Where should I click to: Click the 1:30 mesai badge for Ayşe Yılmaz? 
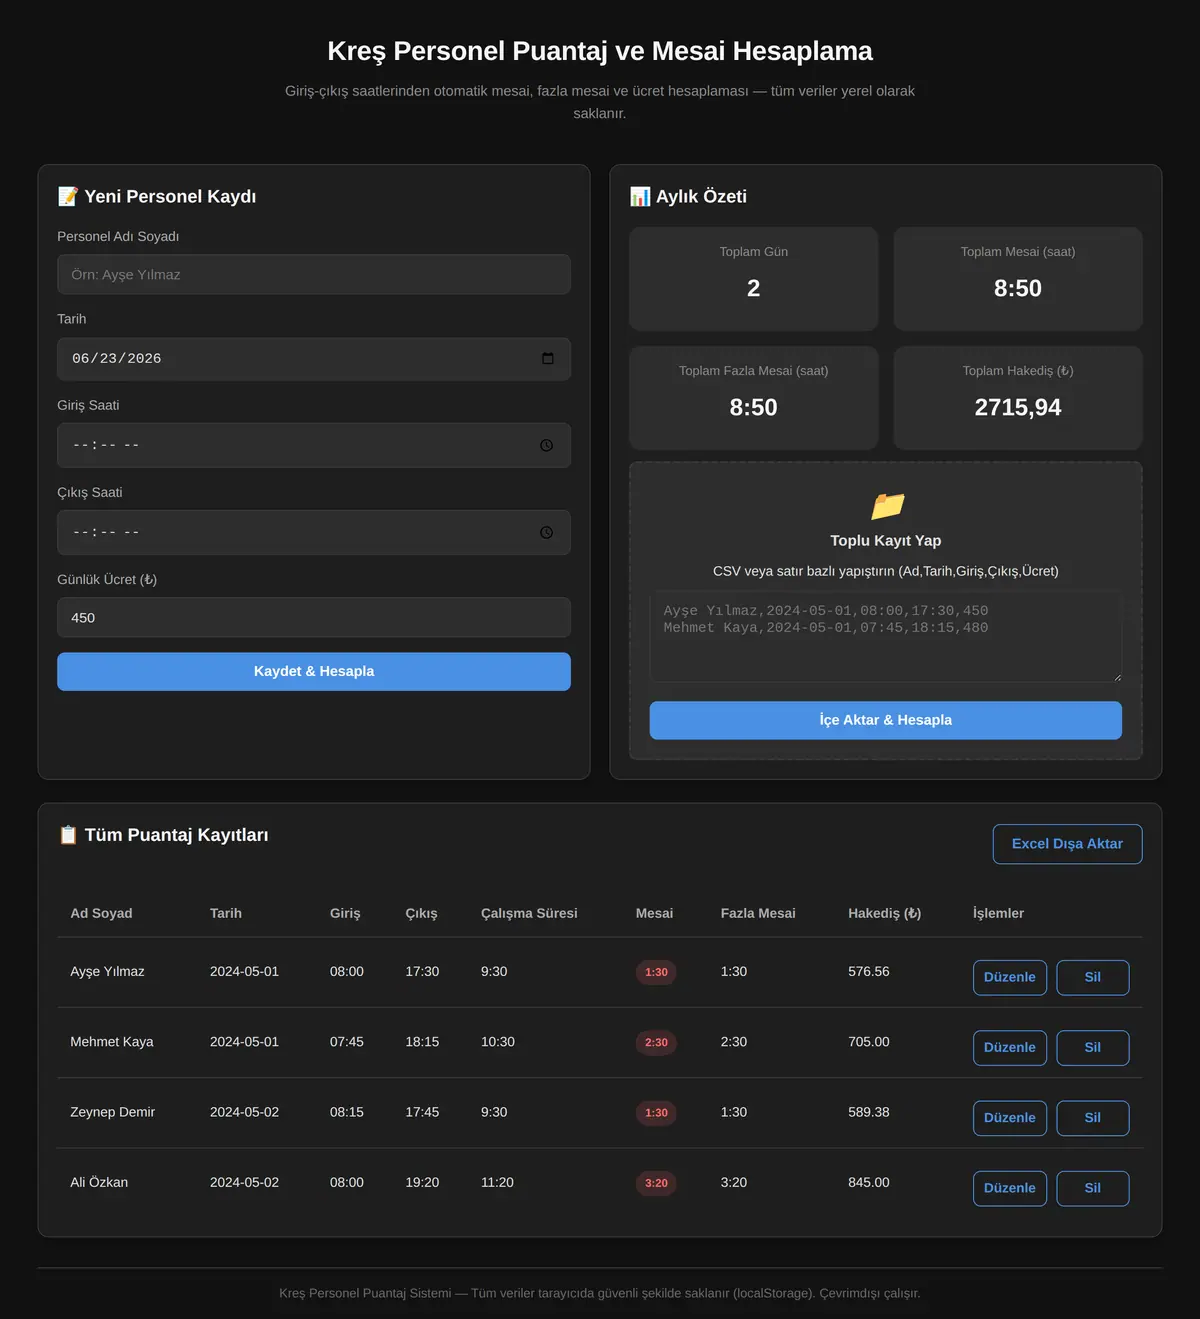(656, 972)
